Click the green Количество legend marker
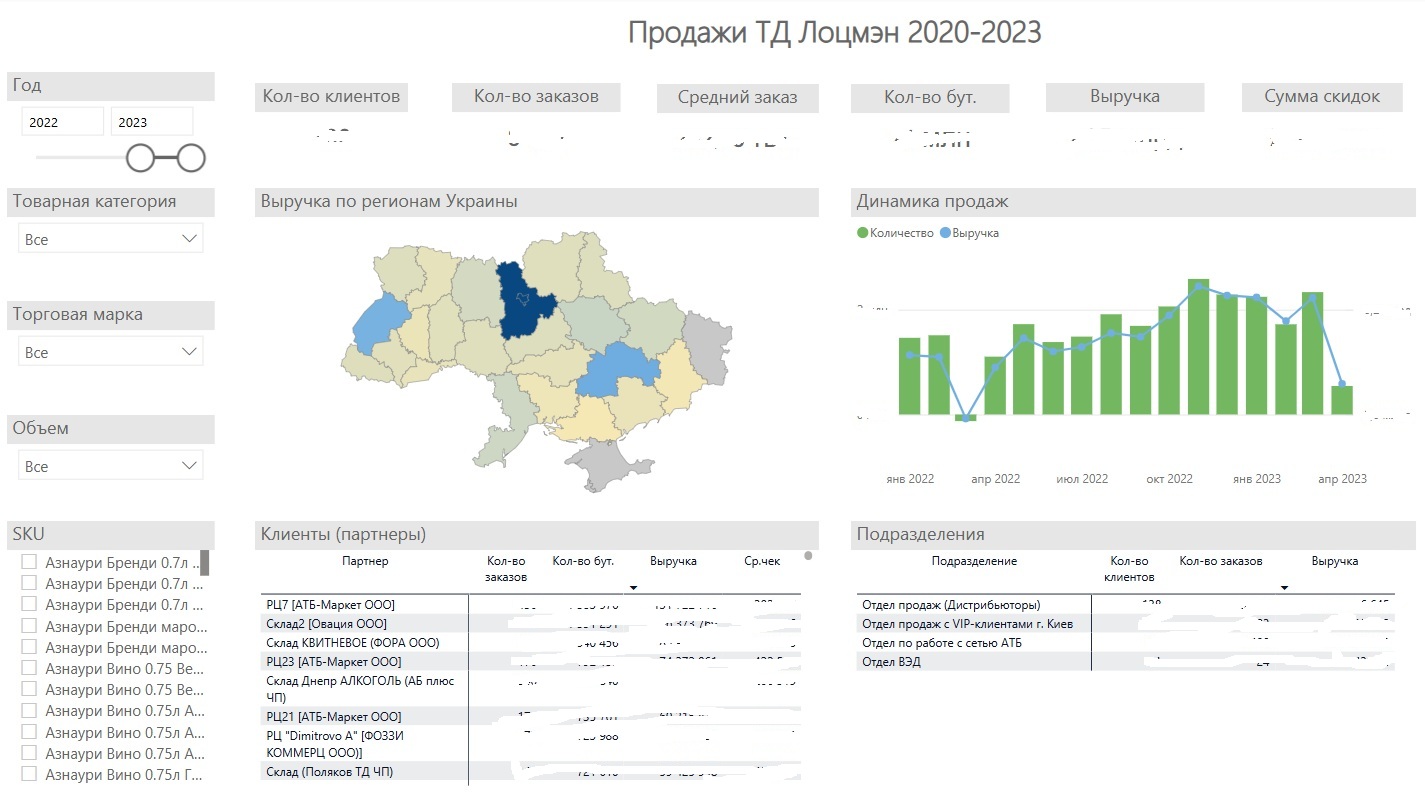Screen dimensions: 1425x799 pos(862,233)
